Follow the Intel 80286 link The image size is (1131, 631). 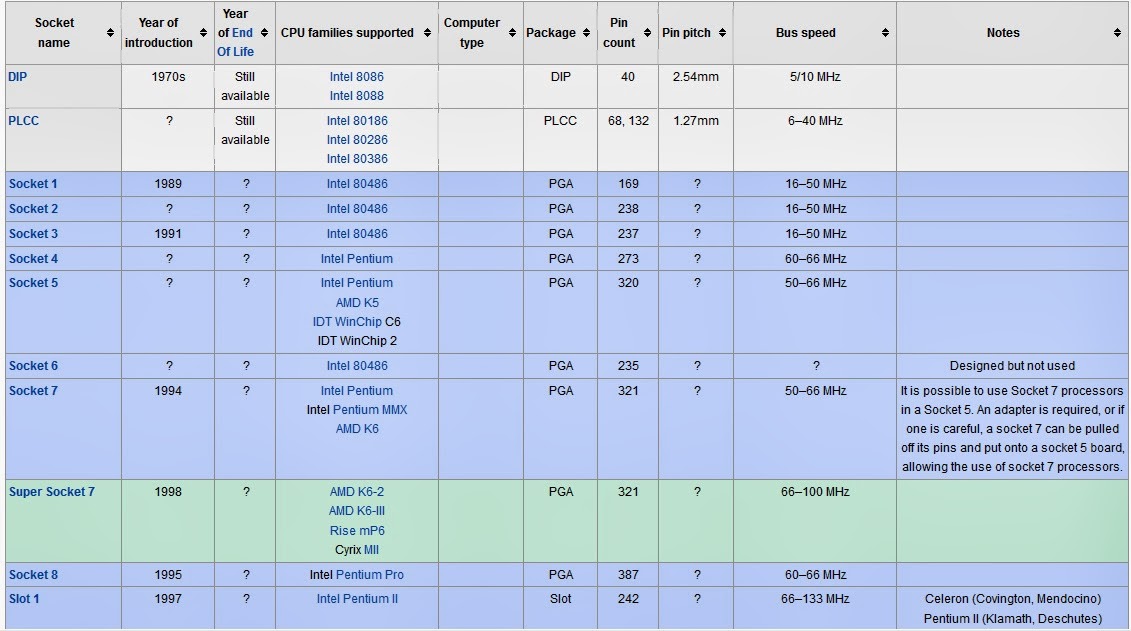pos(357,139)
